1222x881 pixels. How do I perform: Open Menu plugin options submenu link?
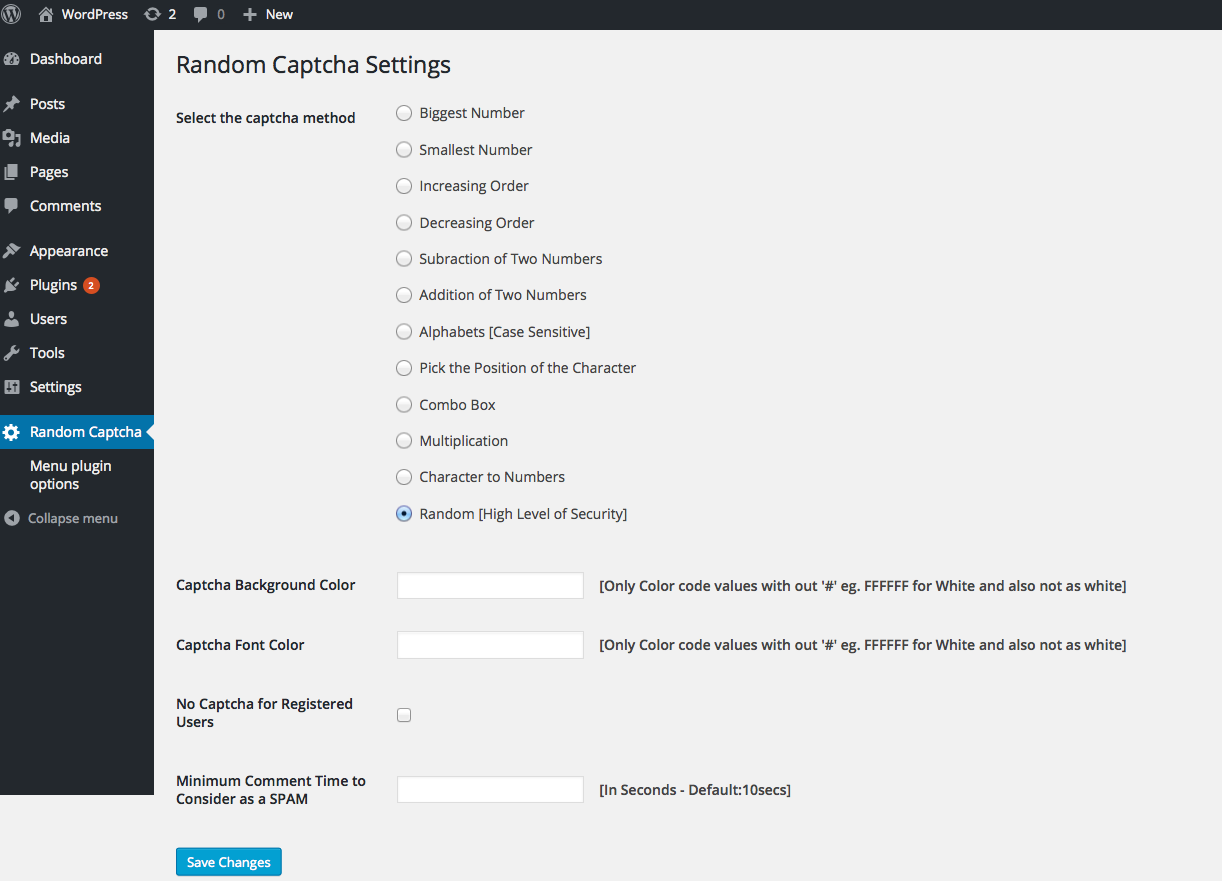(70, 475)
